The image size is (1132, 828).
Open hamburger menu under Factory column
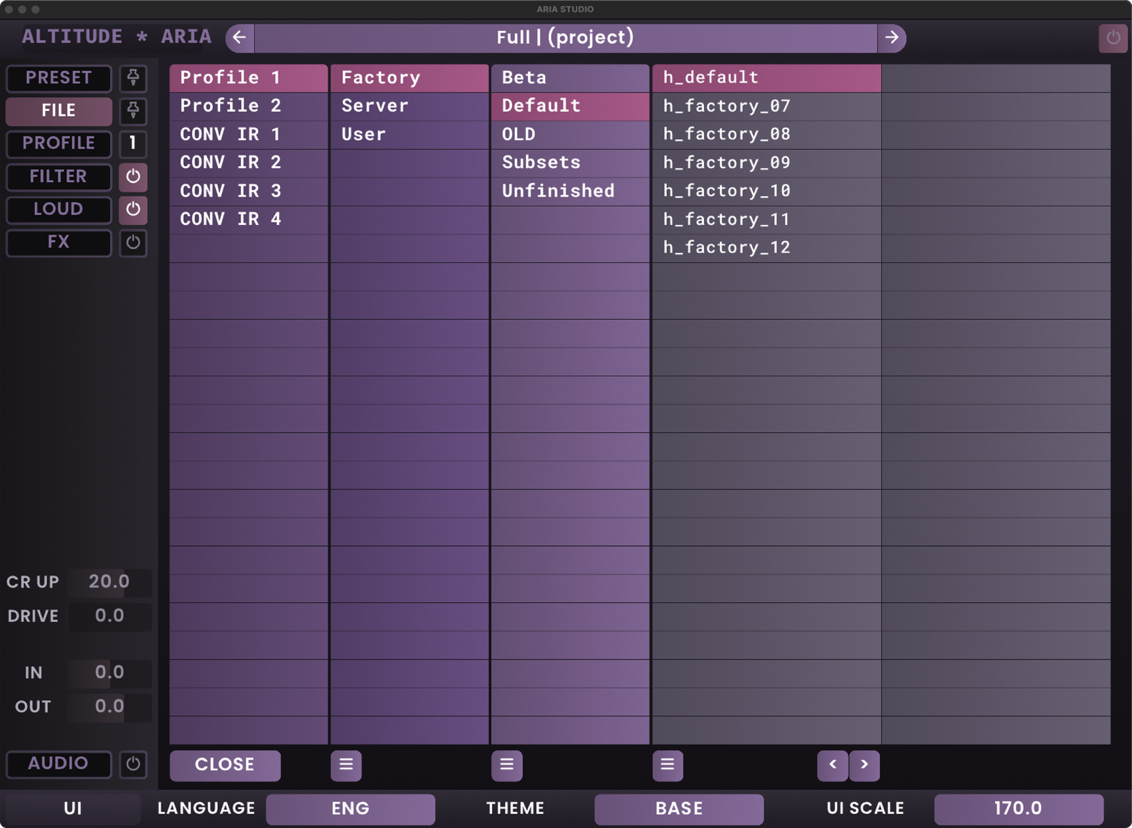click(x=346, y=765)
